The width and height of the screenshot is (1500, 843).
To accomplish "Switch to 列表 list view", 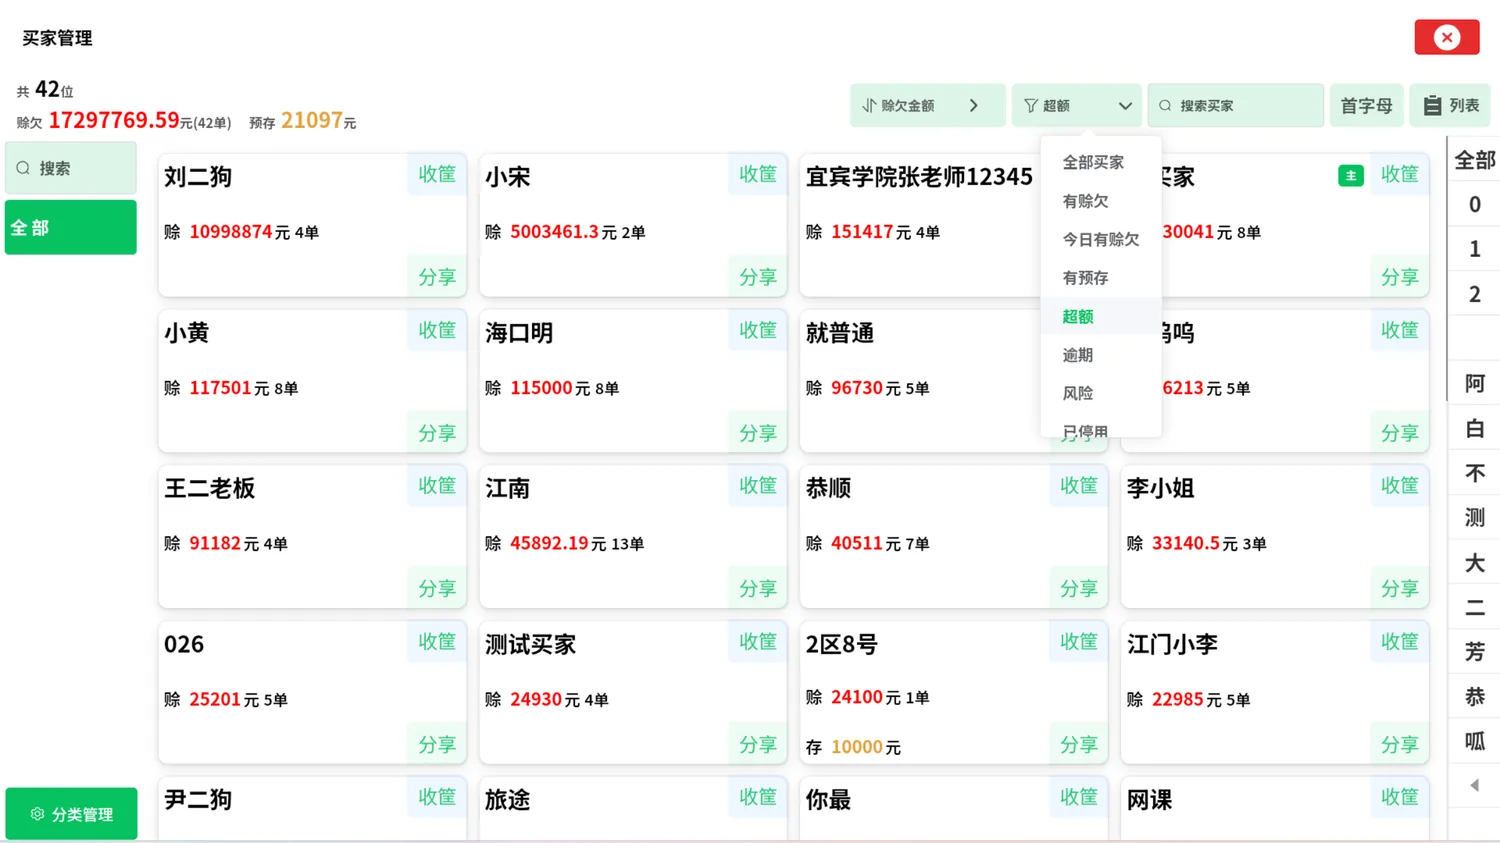I will tap(1450, 105).
